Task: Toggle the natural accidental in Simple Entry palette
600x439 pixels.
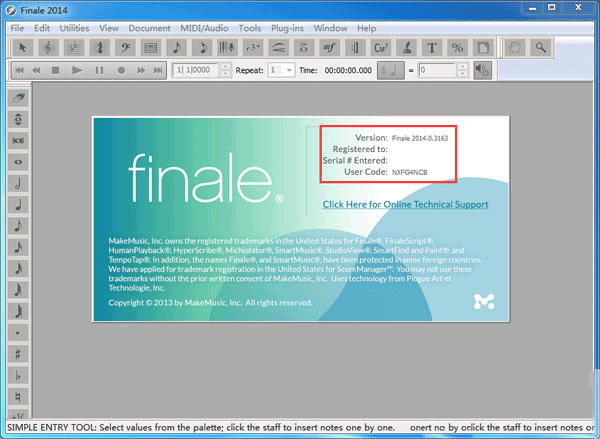Action: [18, 397]
